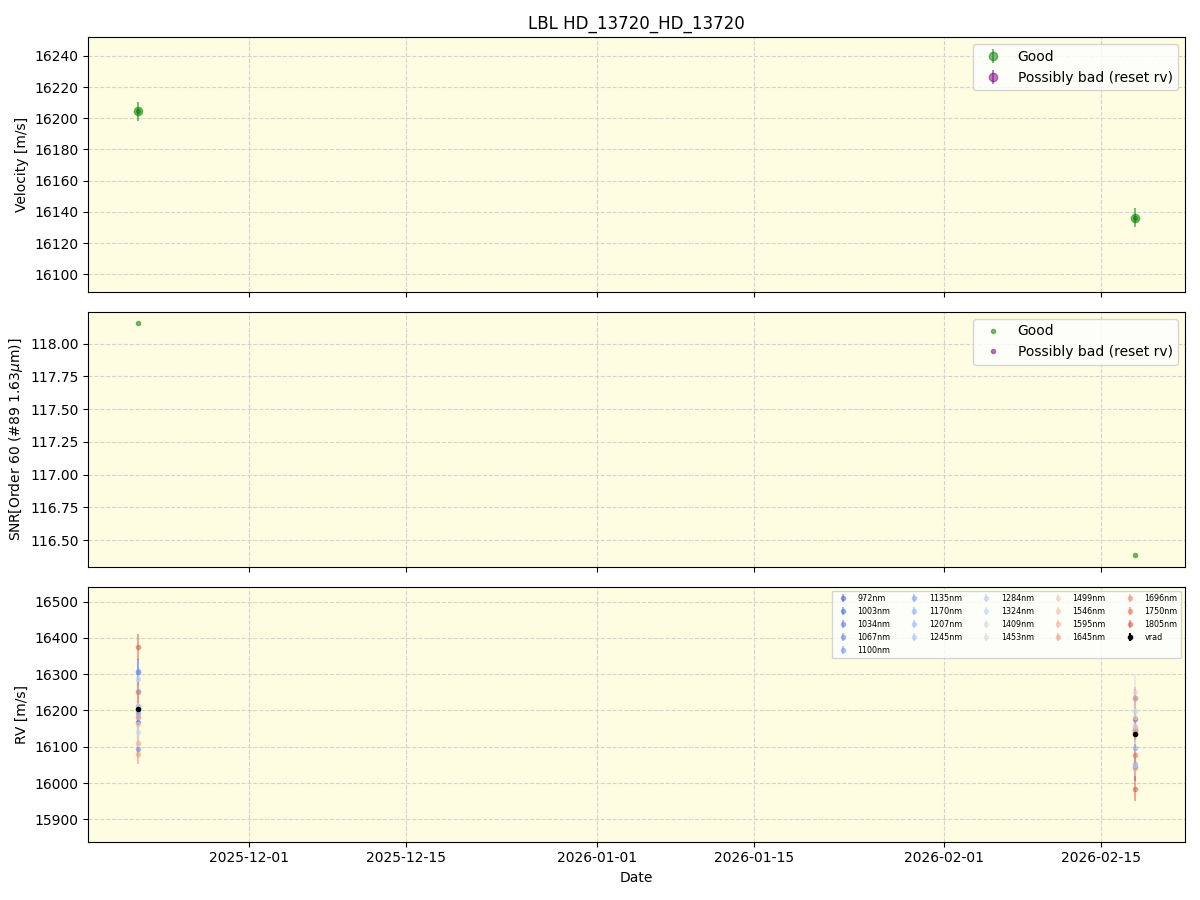Screen dimensions: 1200x900
Task: Select the November velocity data point near 16204
Action: coord(138,111)
